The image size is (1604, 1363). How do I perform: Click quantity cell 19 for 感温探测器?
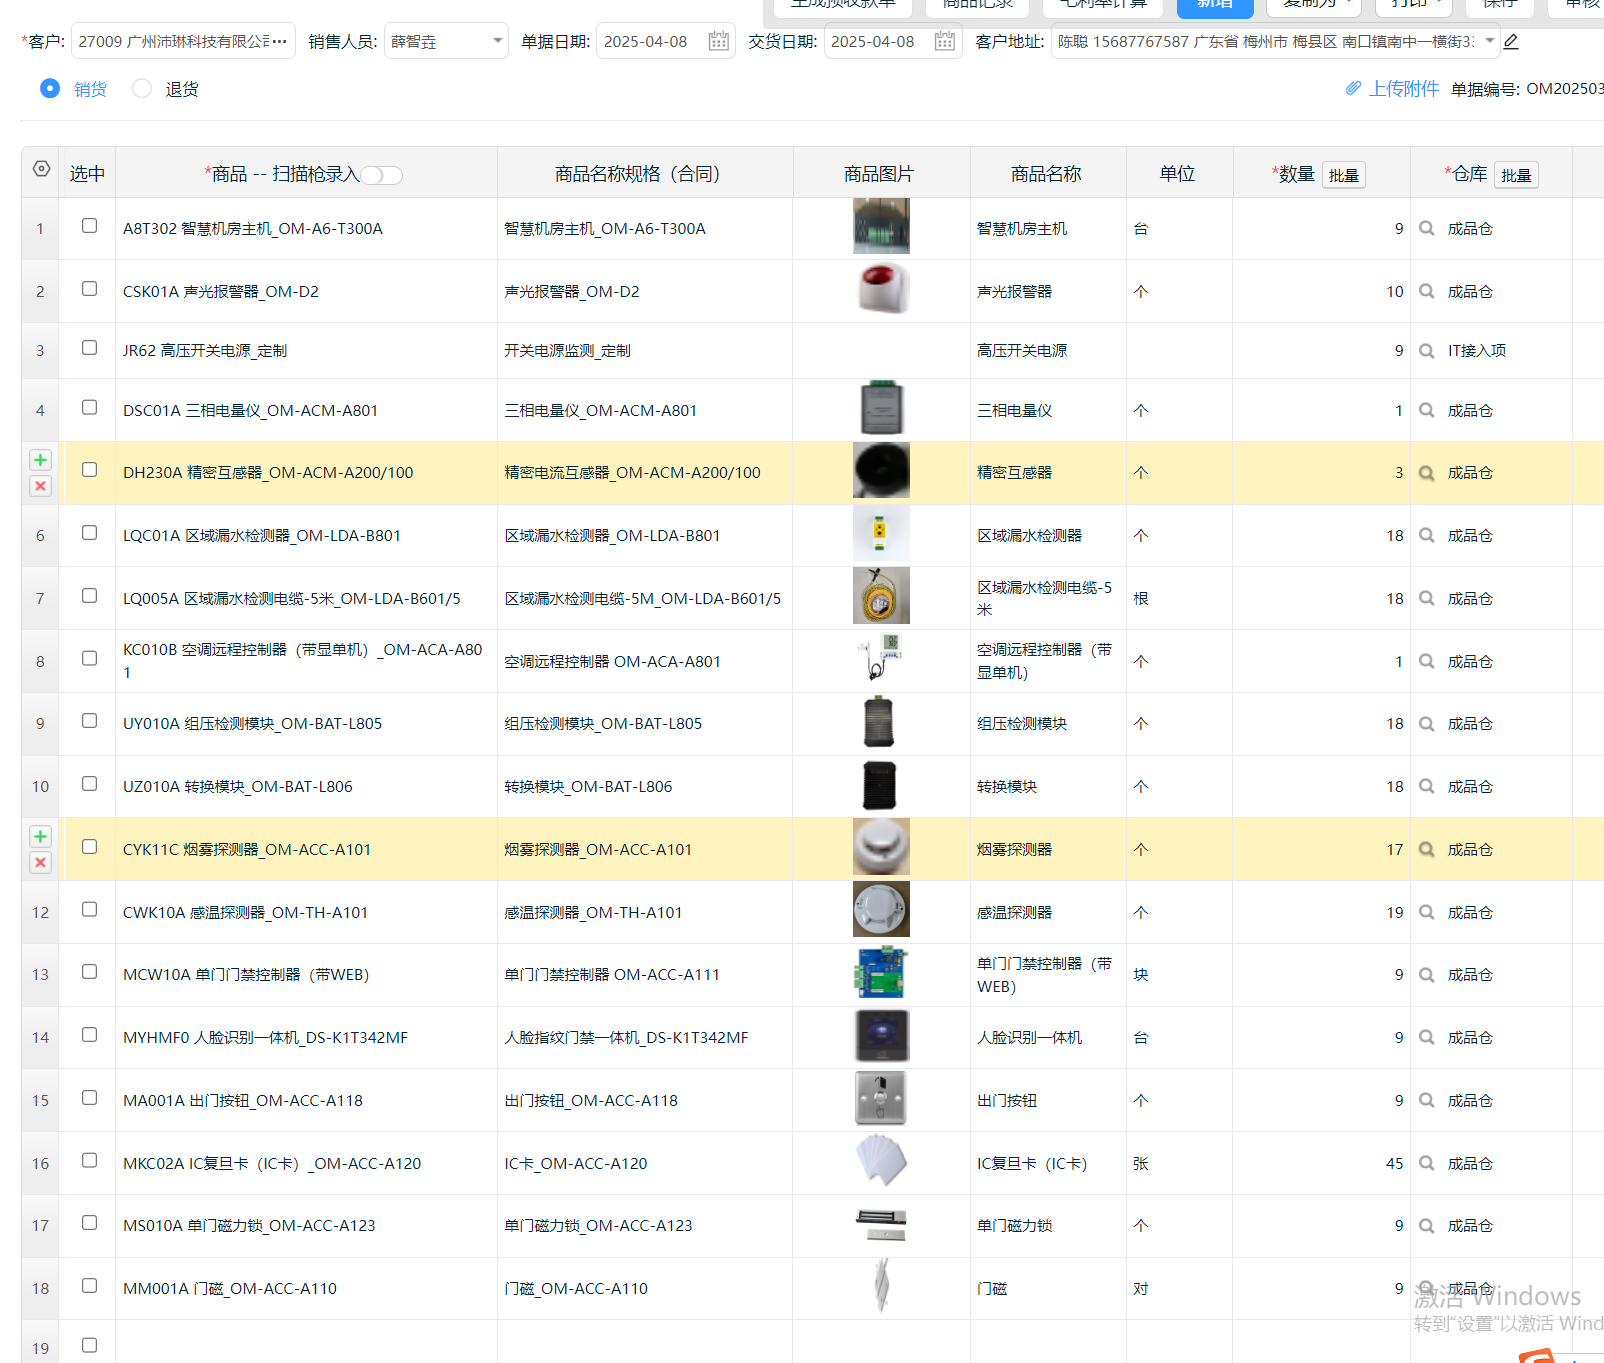(x=1321, y=912)
